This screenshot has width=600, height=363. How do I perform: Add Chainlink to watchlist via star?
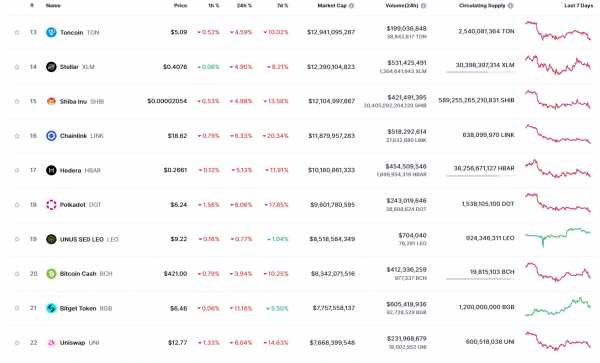point(17,136)
